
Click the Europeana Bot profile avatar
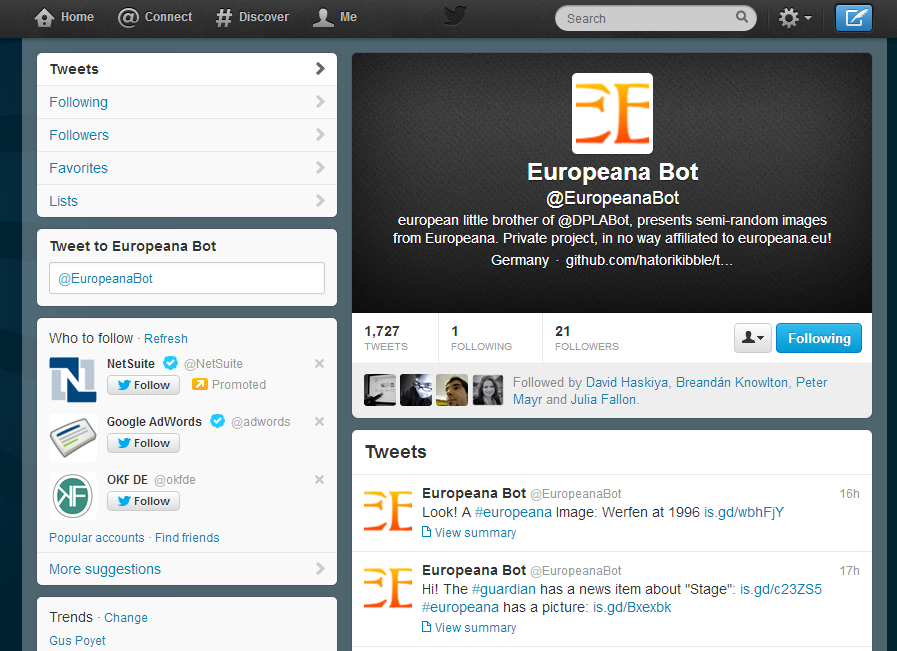612,113
